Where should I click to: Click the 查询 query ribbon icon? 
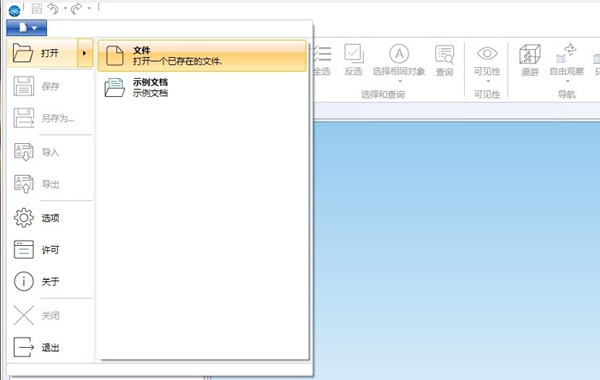coord(444,54)
